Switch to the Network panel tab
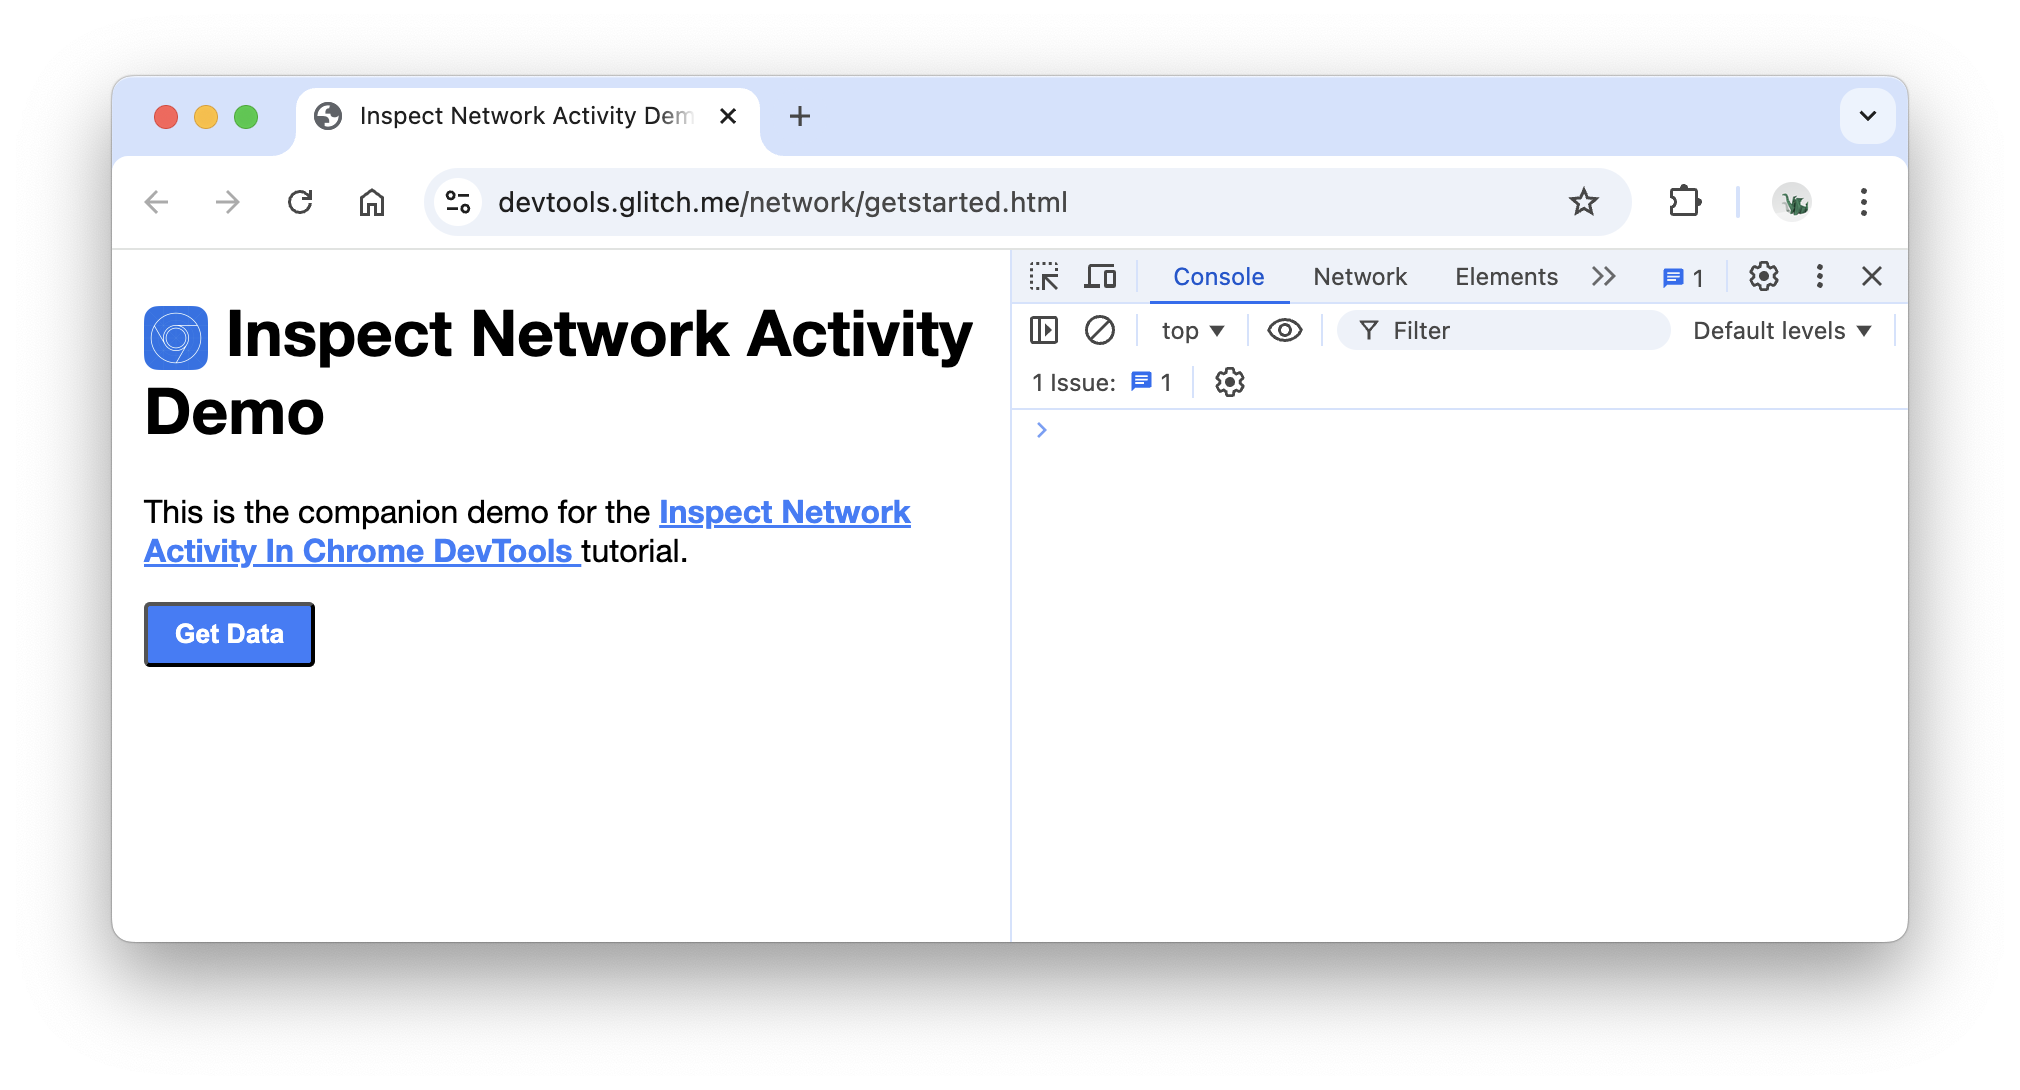The height and width of the screenshot is (1090, 2020). point(1360,275)
